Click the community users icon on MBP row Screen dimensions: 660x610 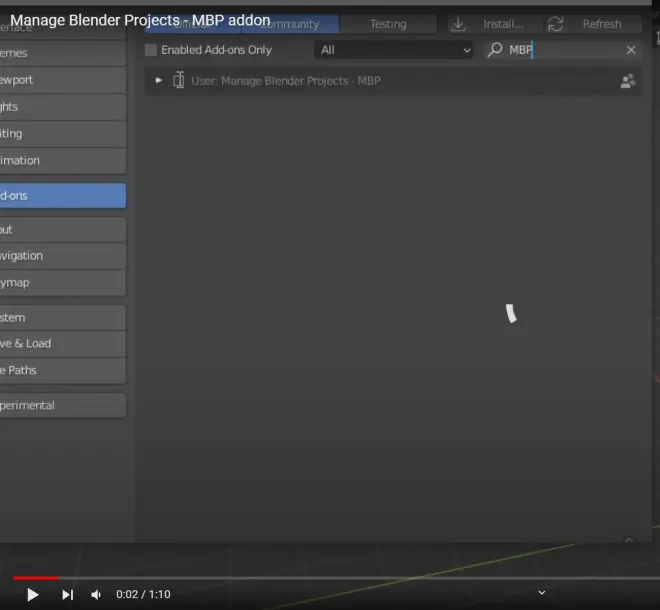click(628, 81)
